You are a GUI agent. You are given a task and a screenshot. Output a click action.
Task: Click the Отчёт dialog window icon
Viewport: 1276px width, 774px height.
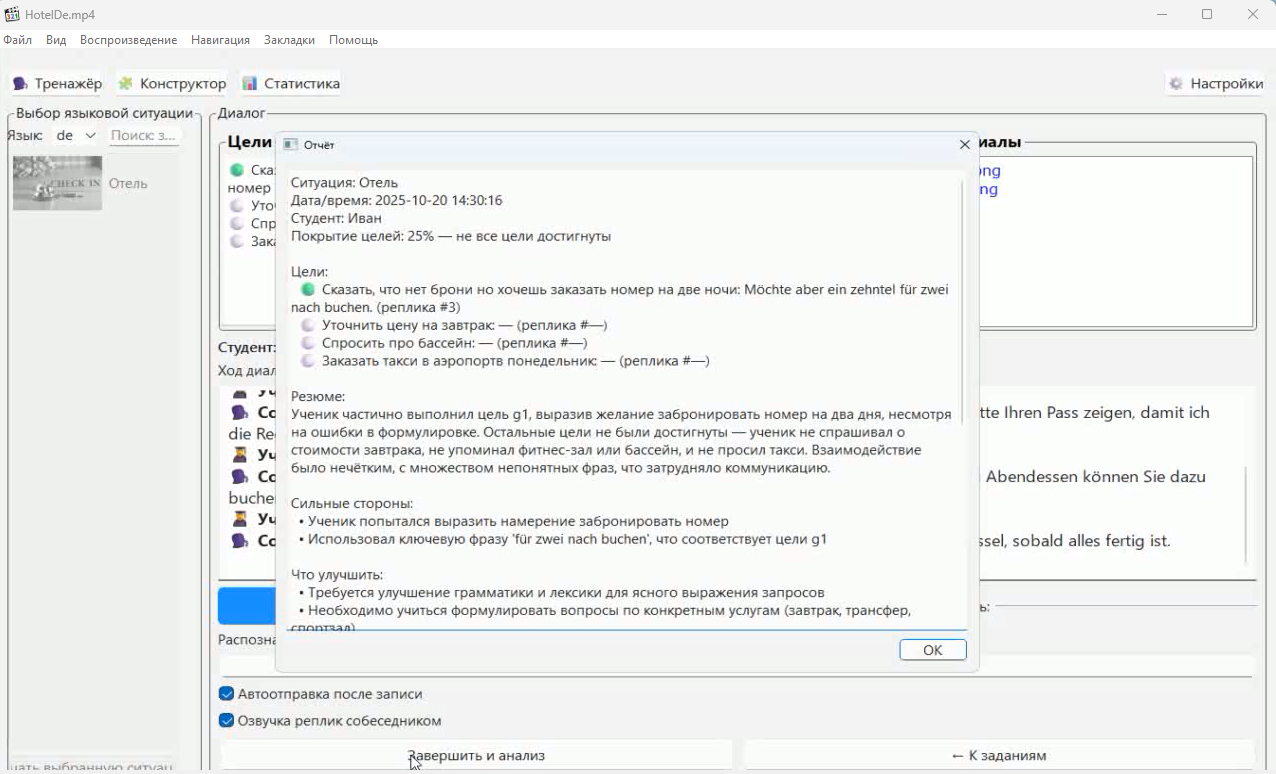coord(290,145)
